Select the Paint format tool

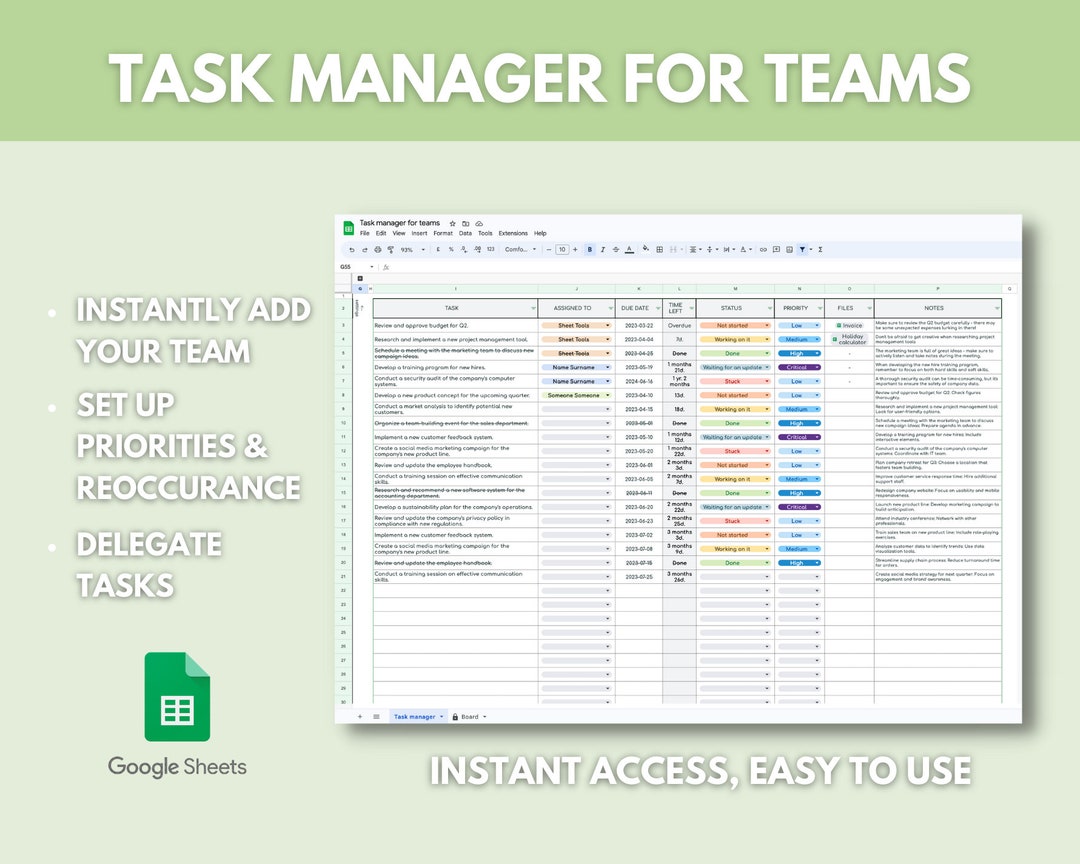click(390, 249)
